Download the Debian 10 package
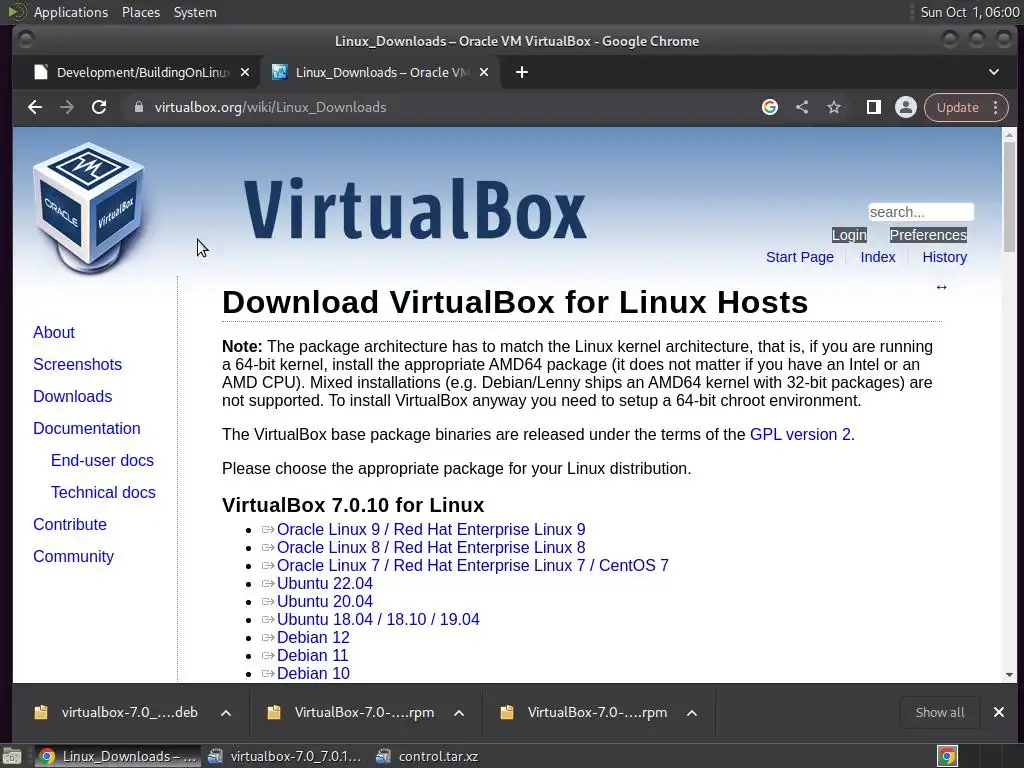 click(x=313, y=673)
